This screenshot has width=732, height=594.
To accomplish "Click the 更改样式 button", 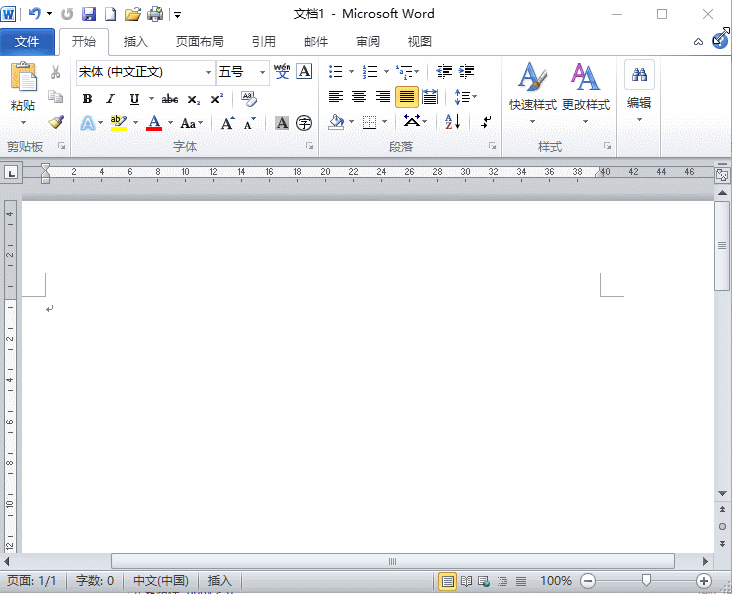I will [585, 93].
